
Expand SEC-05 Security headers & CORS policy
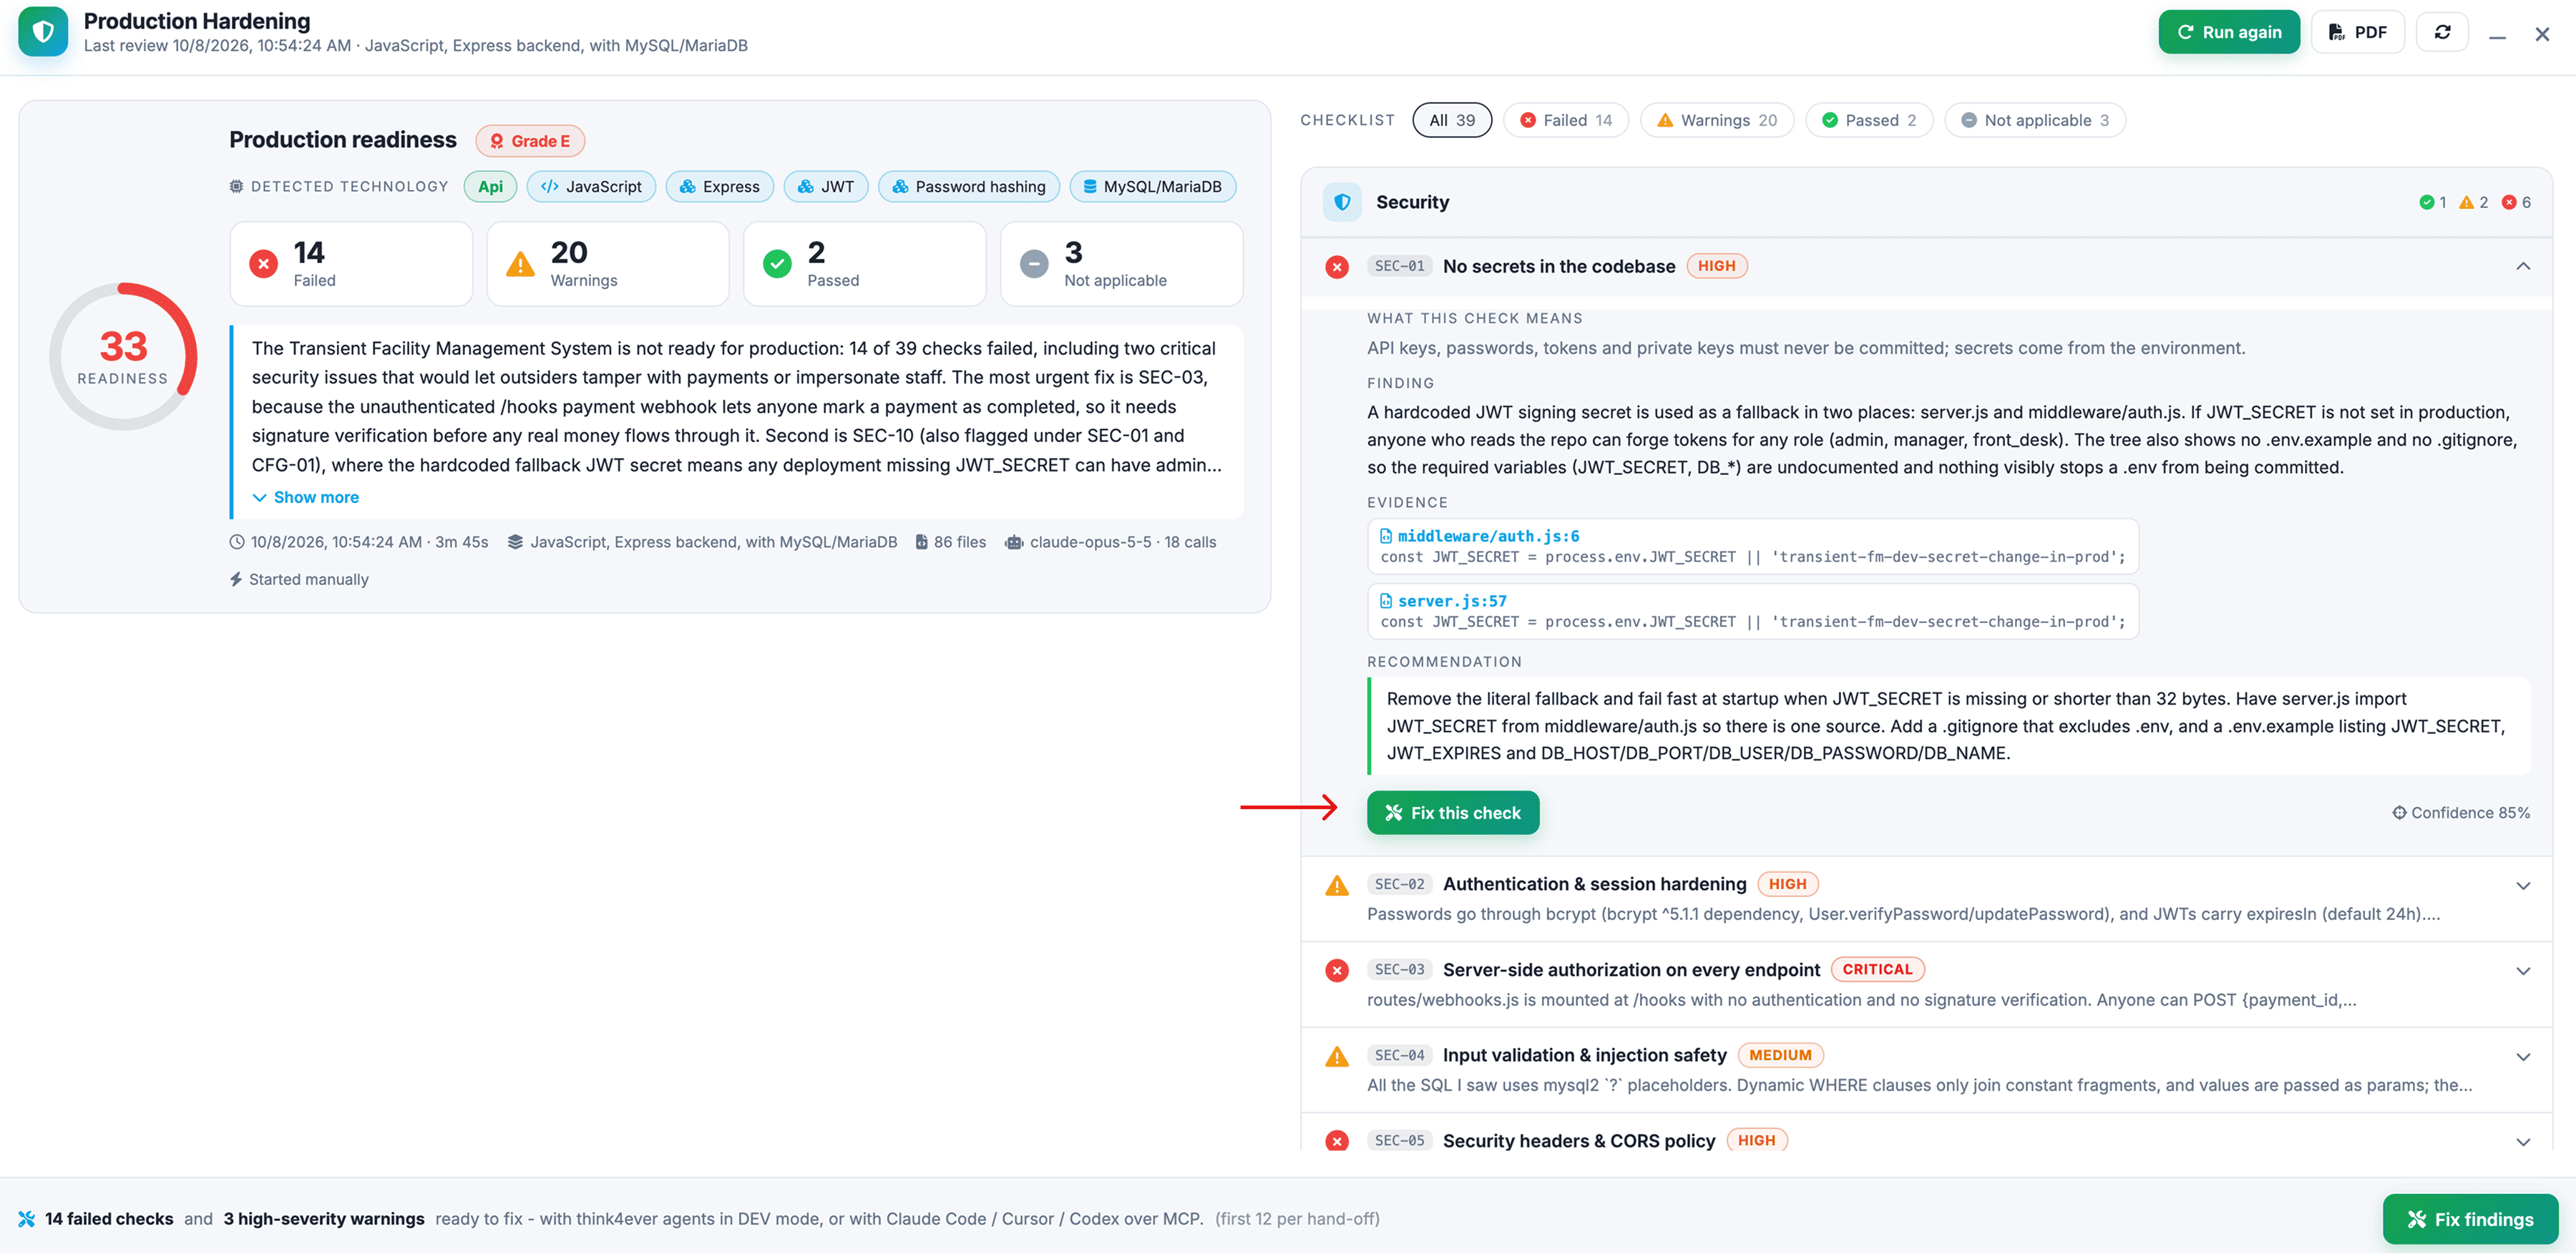2523,1142
